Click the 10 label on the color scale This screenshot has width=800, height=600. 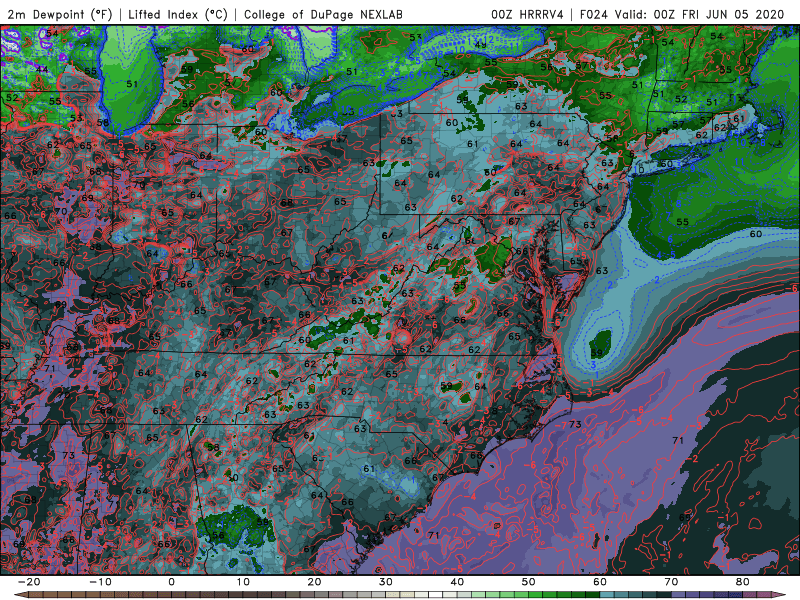coord(243,582)
